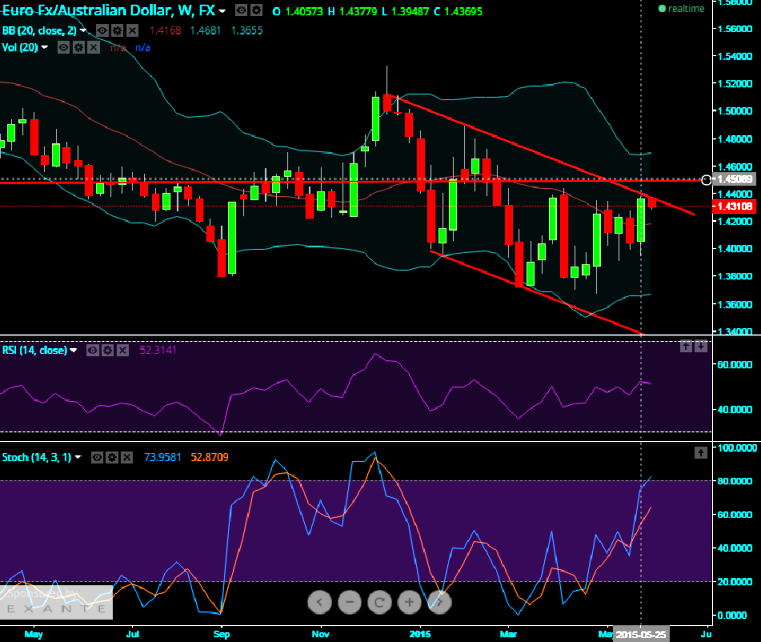Remove the Vol (20) indicator
The image size is (761, 642).
[x=94, y=48]
